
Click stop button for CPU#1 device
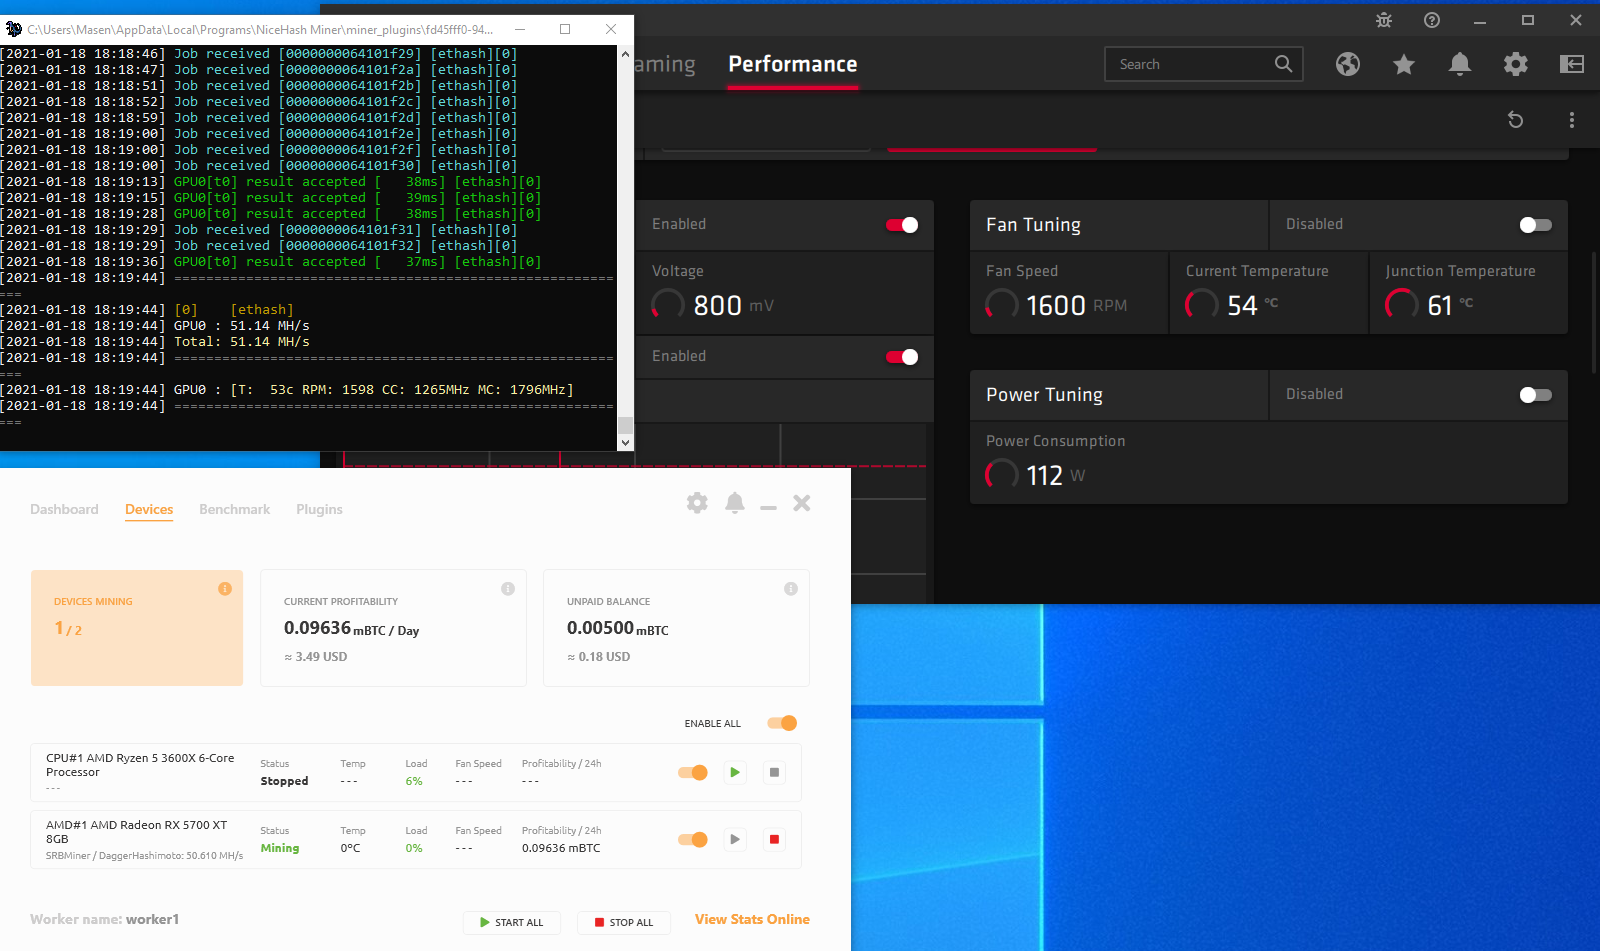[774, 772]
